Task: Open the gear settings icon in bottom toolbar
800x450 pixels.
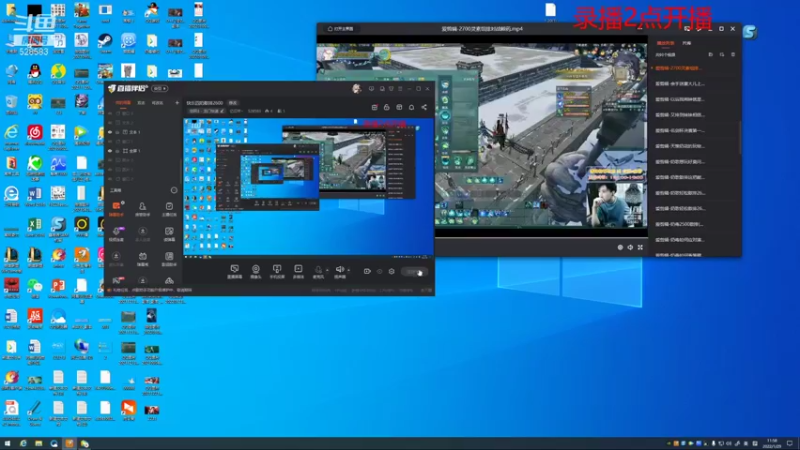Action: (391, 271)
